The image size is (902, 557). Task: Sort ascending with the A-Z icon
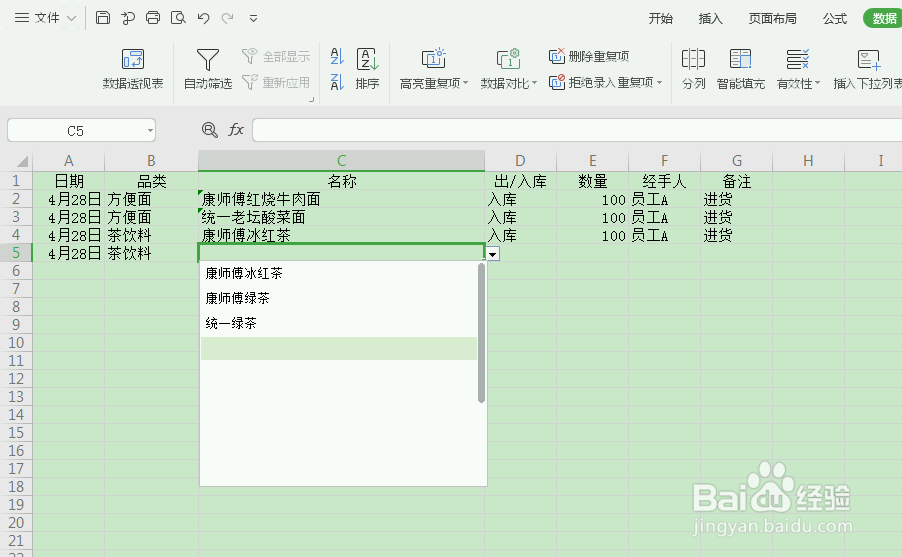click(x=337, y=56)
